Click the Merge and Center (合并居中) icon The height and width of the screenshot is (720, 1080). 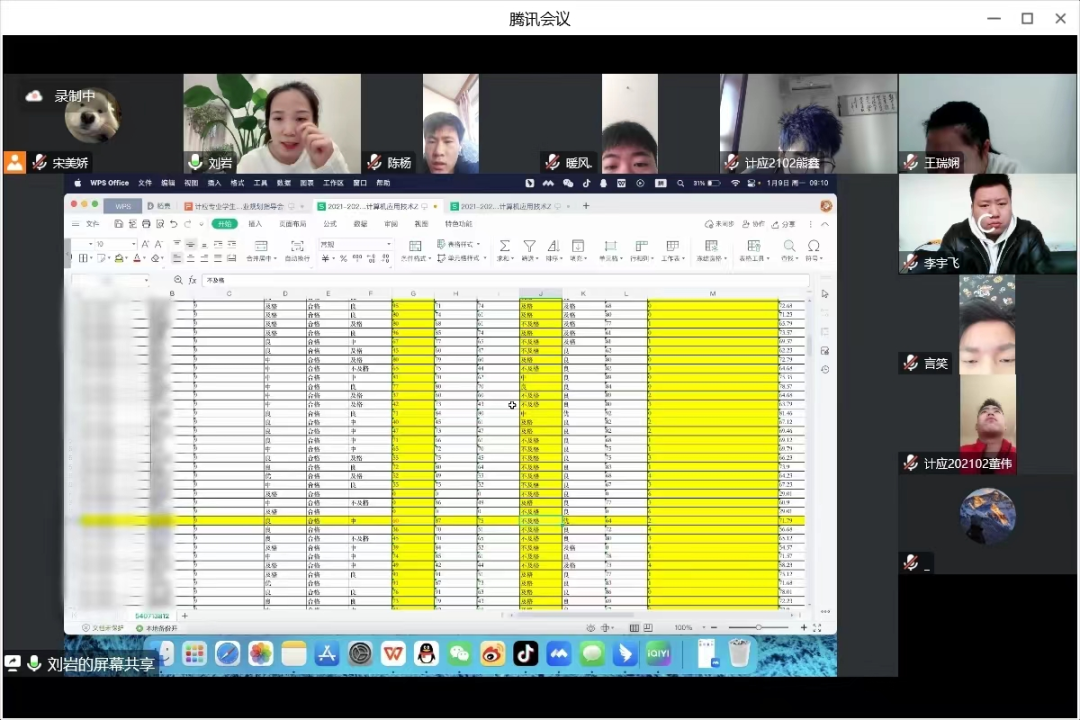pyautogui.click(x=261, y=246)
